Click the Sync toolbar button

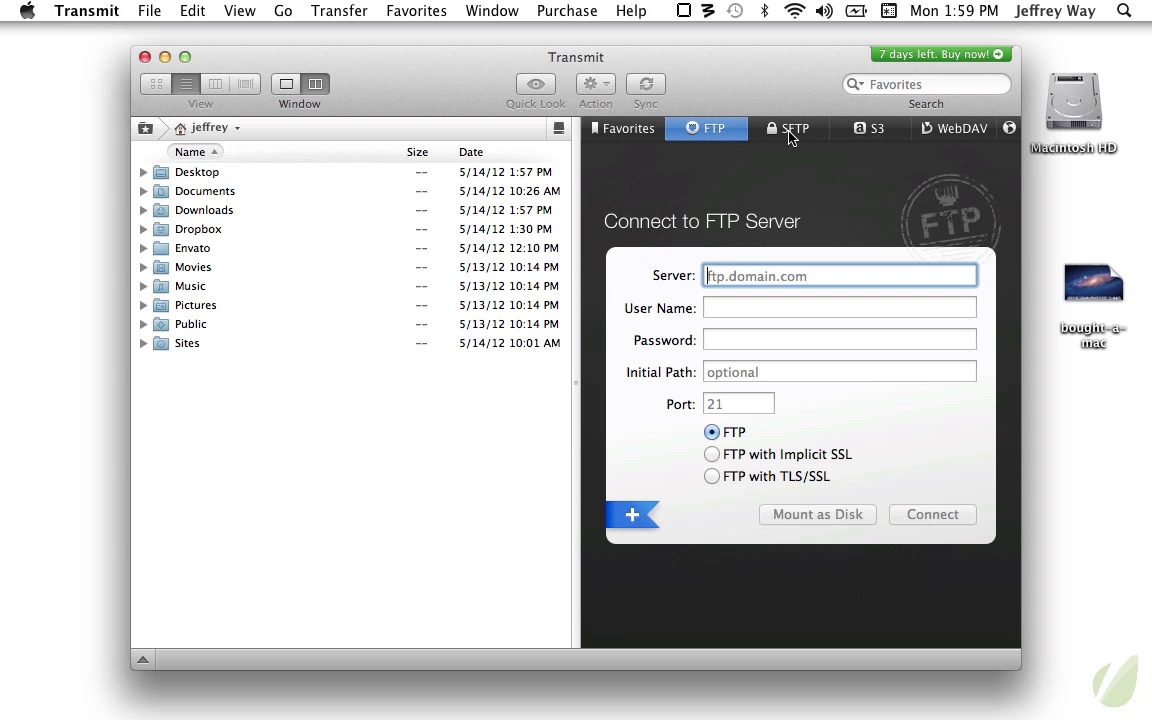pos(646,84)
